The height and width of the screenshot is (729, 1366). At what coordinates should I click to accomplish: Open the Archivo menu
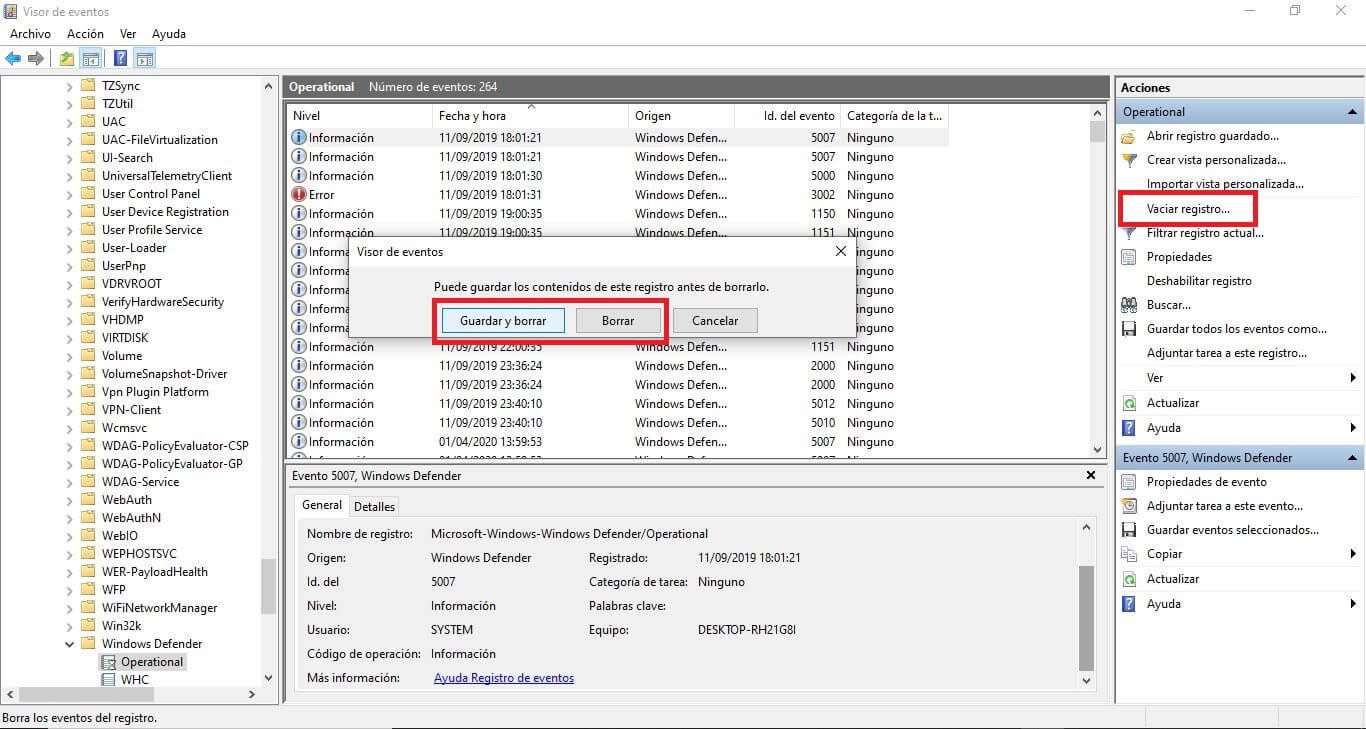click(x=30, y=34)
